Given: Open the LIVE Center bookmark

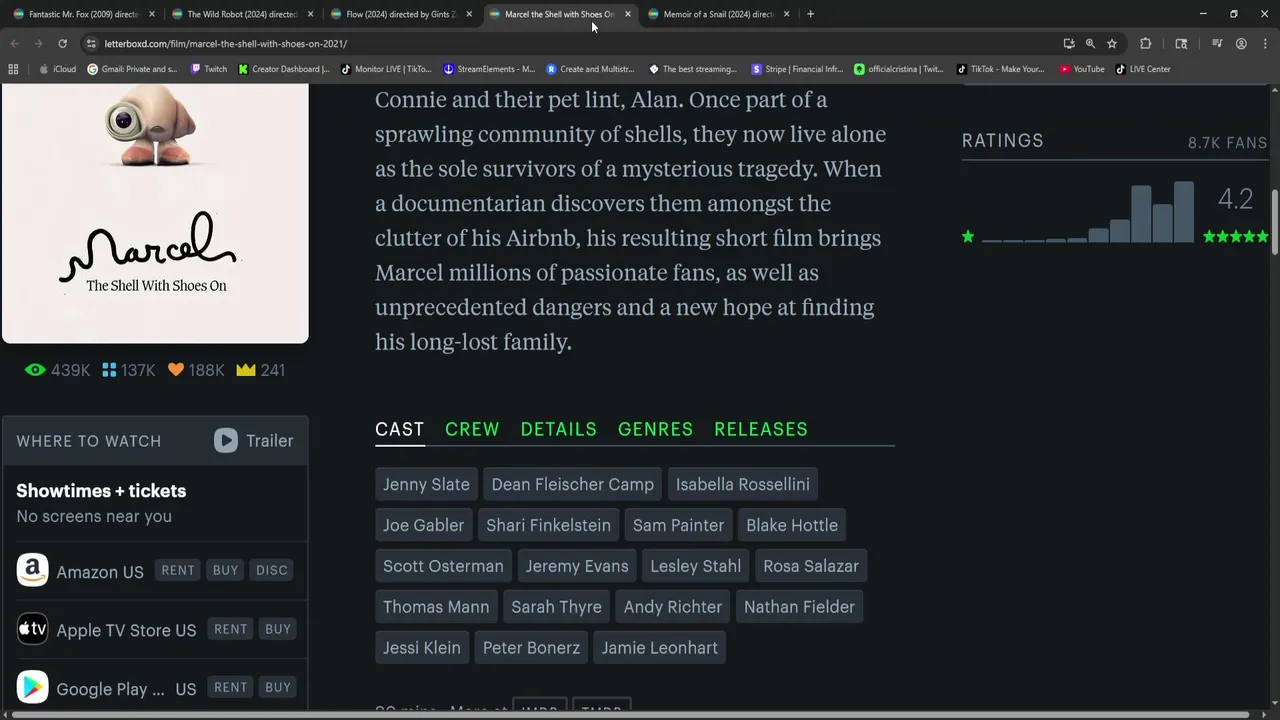Looking at the screenshot, I should click(x=1143, y=69).
